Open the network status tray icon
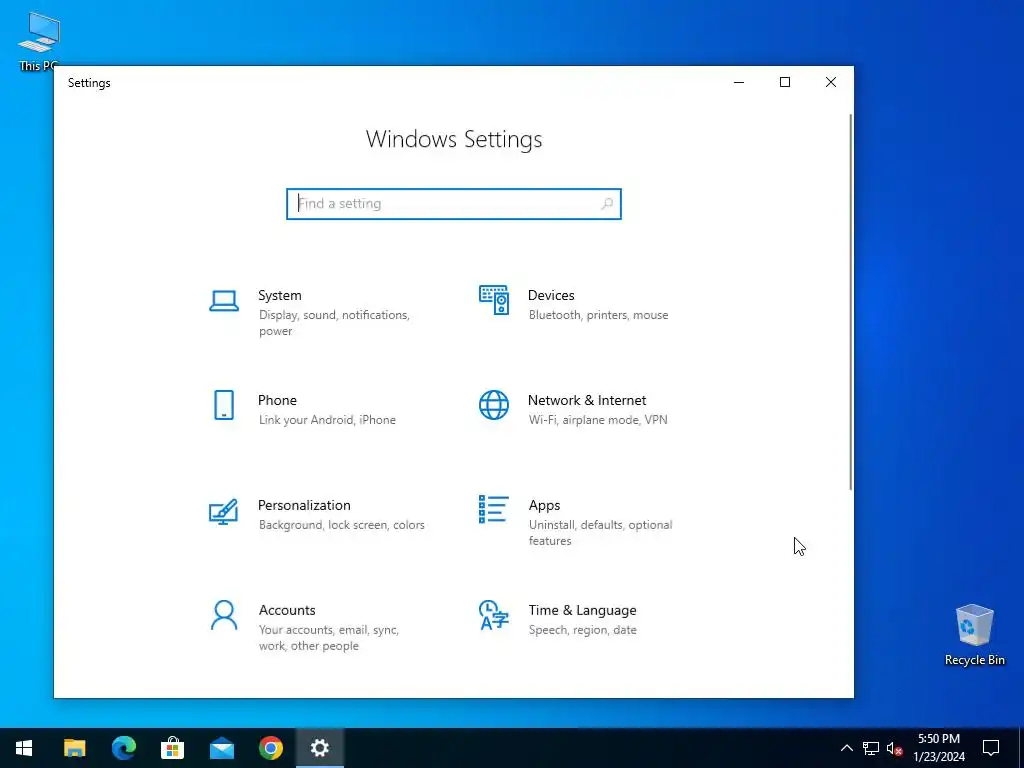The image size is (1024, 768). 871,748
